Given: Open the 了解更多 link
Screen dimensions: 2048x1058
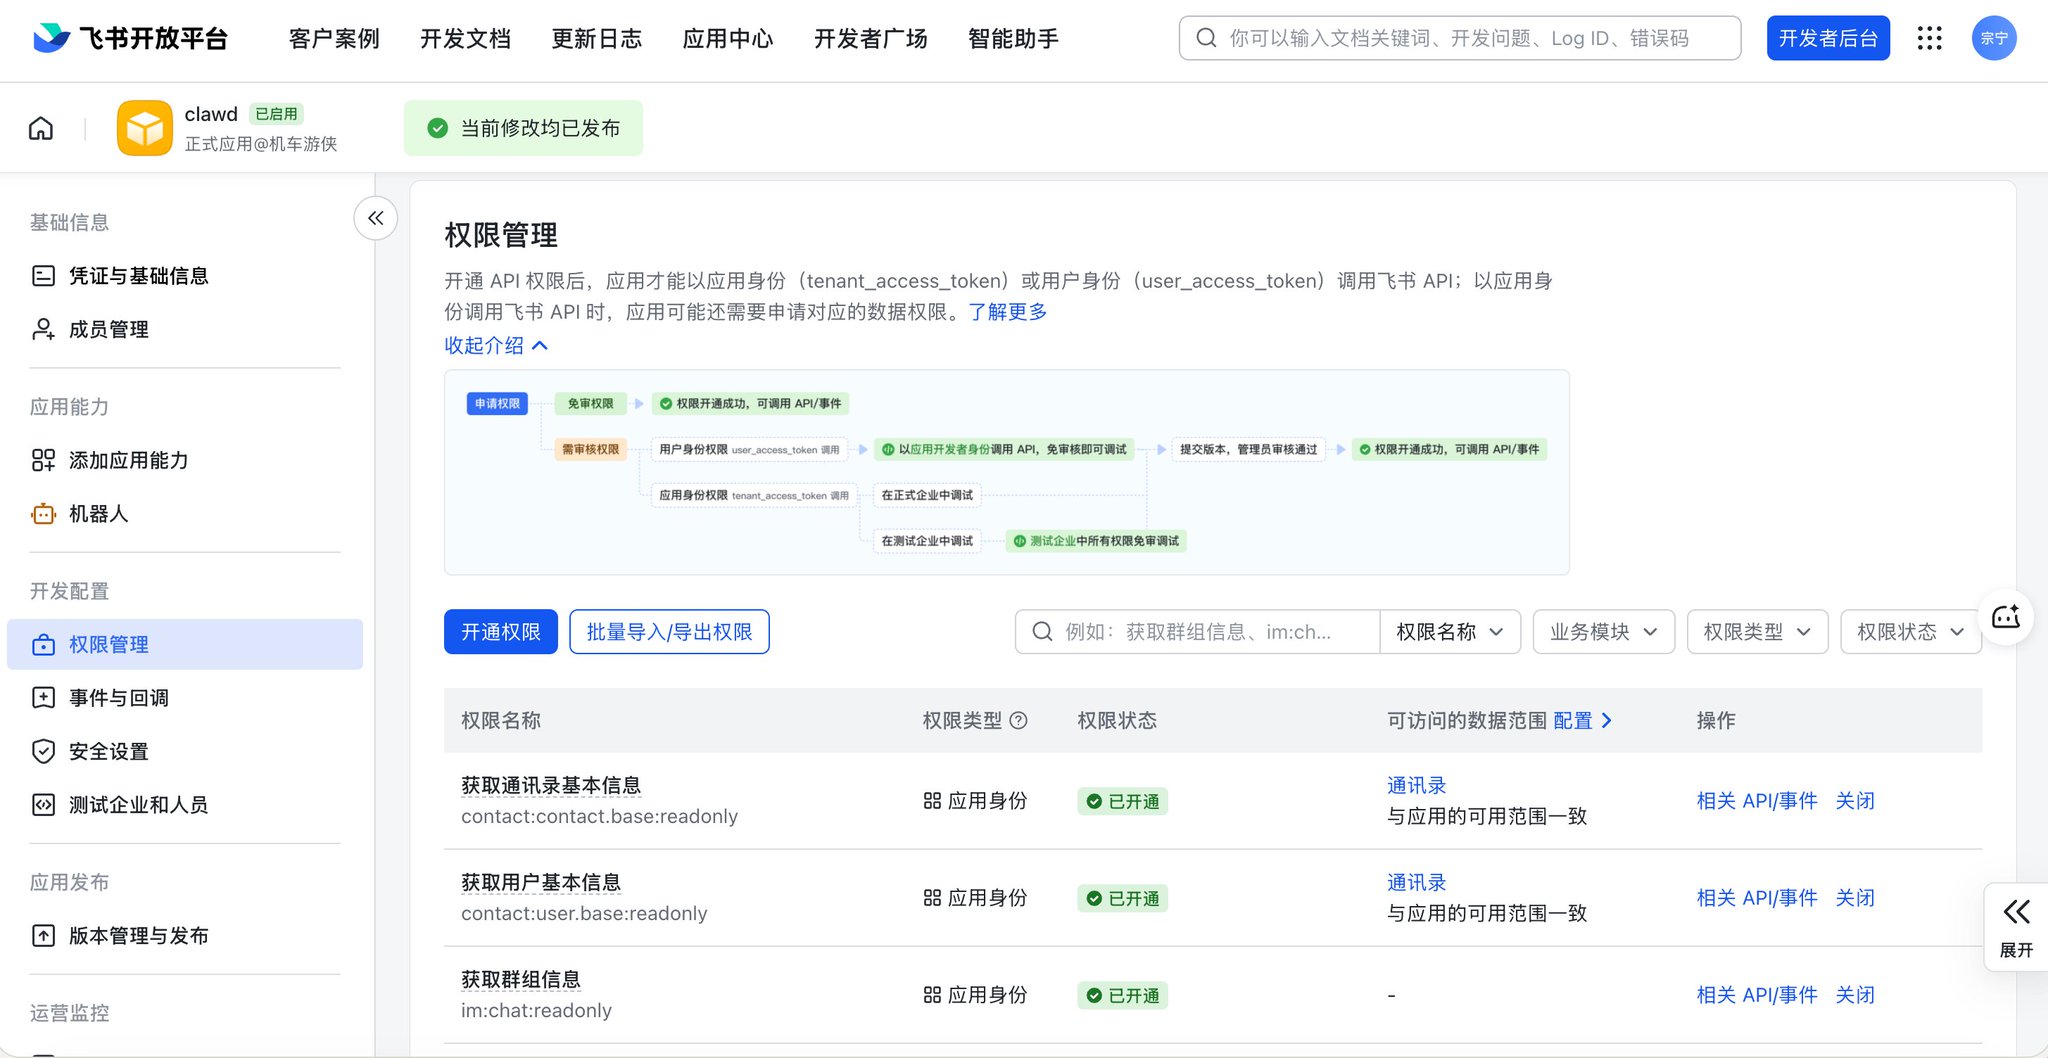Looking at the screenshot, I should (x=1007, y=312).
